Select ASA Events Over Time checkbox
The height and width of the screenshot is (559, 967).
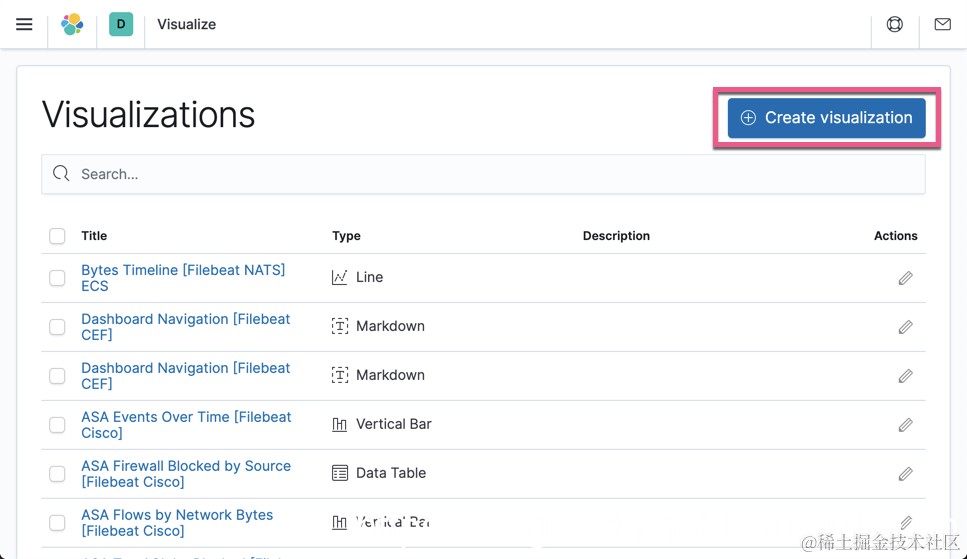coord(57,425)
